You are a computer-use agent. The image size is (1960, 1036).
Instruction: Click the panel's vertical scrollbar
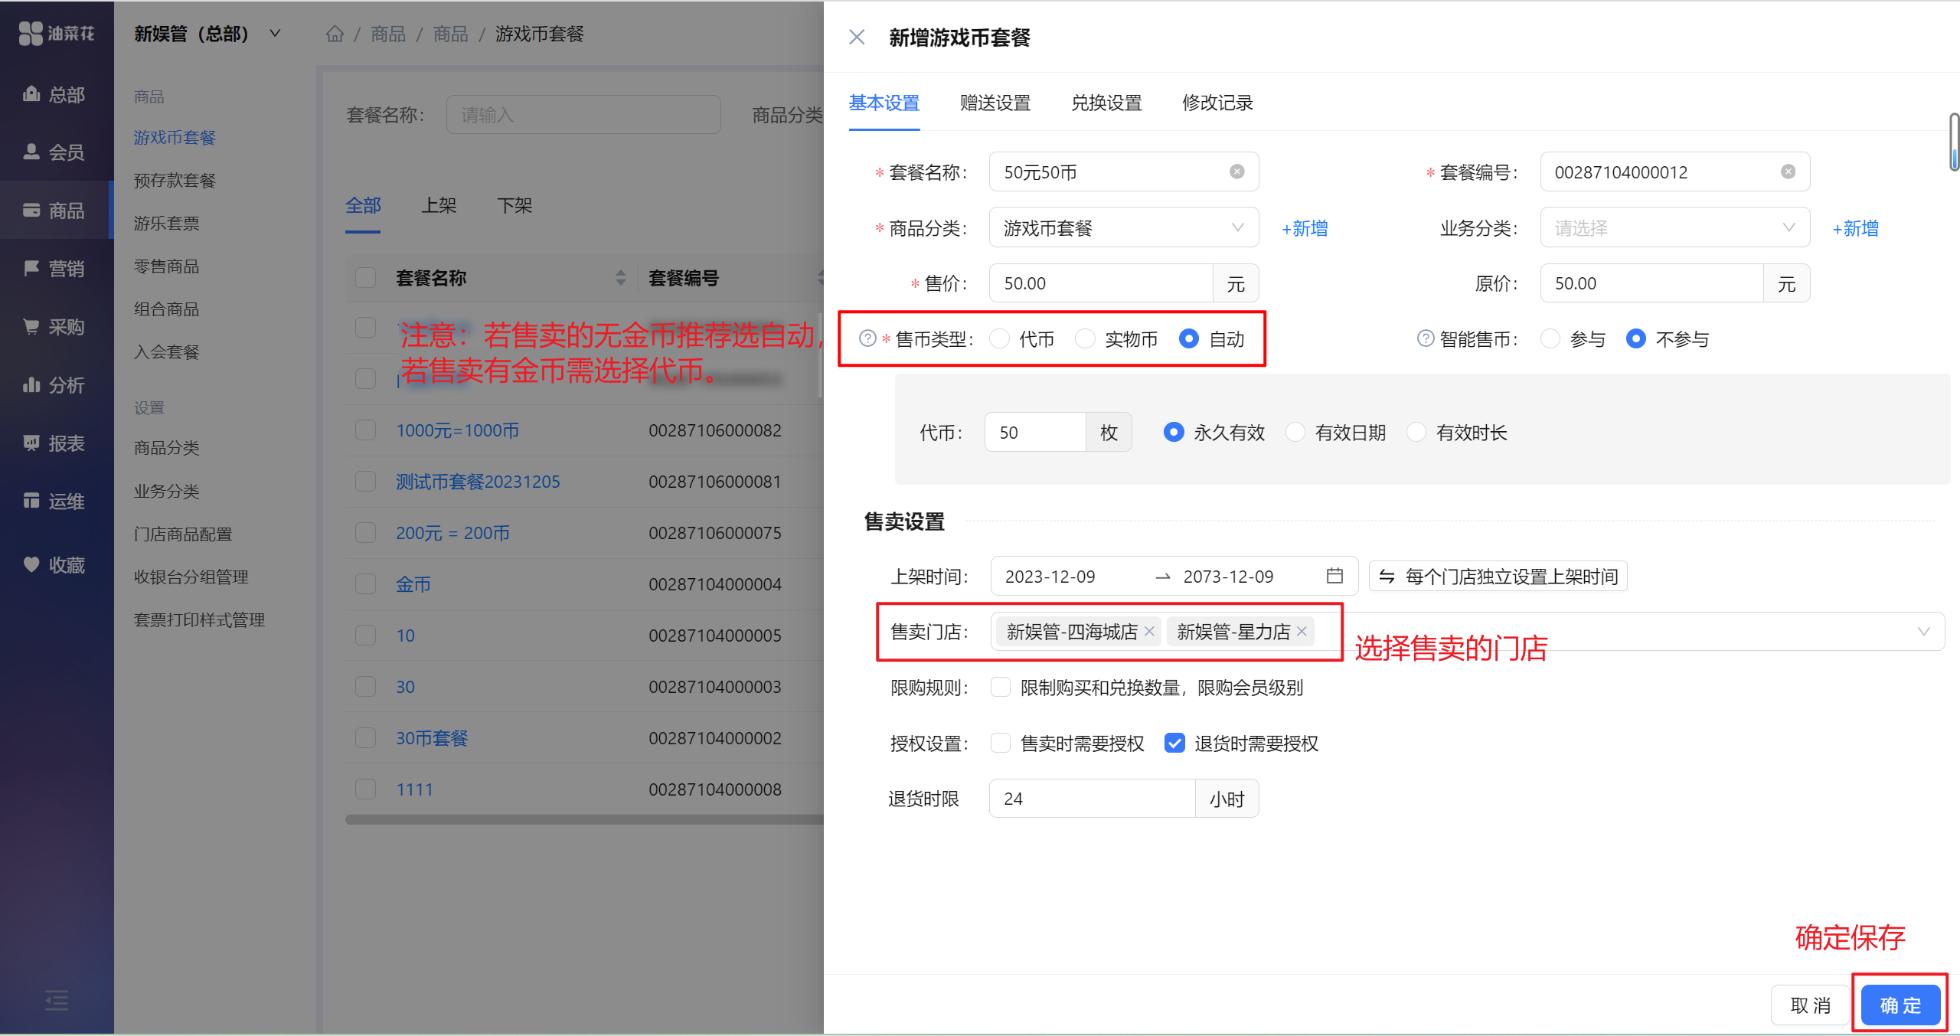click(1953, 142)
